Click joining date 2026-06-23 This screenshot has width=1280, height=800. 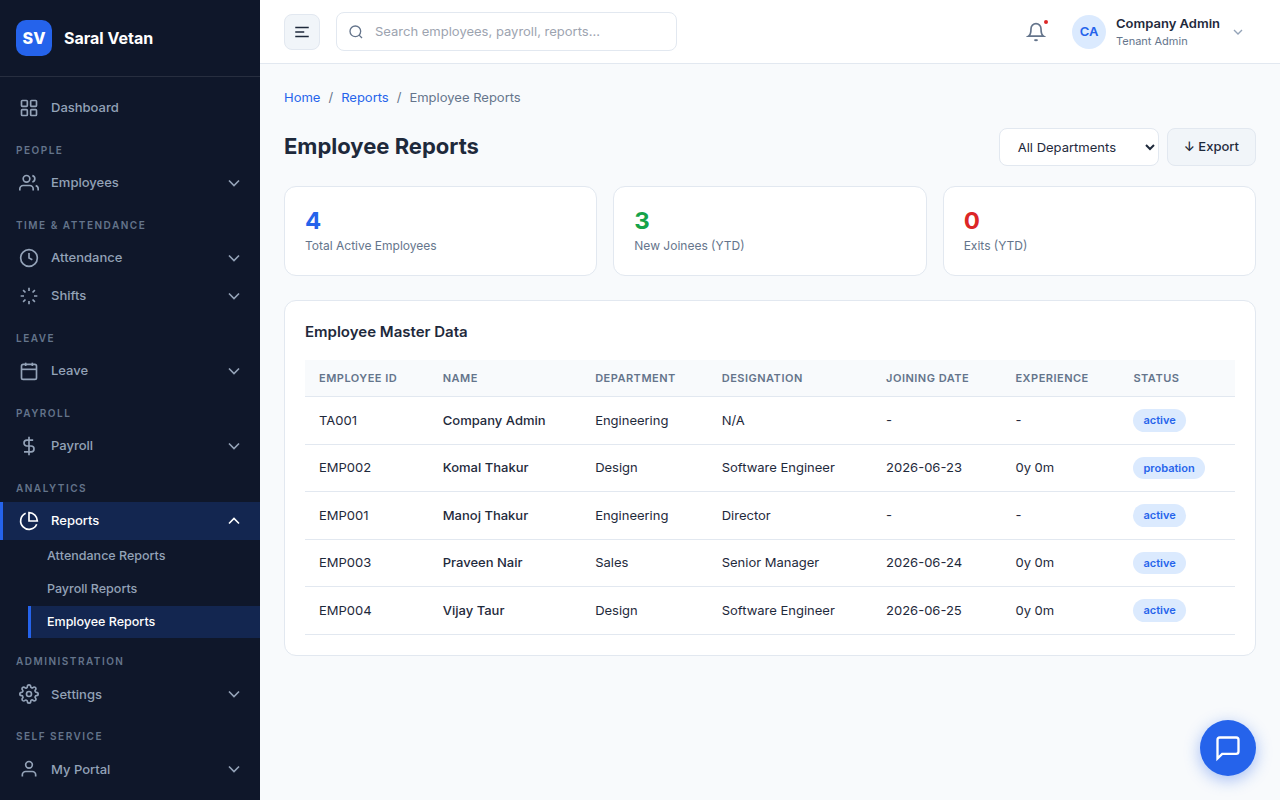pos(924,468)
